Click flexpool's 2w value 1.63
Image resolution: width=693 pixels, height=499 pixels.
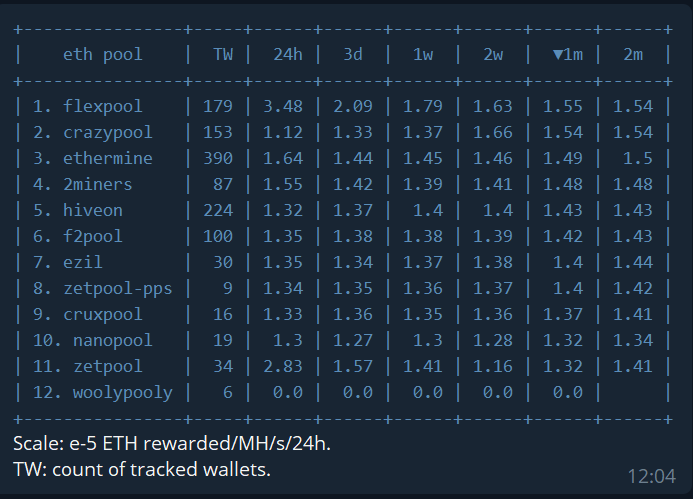pos(493,107)
